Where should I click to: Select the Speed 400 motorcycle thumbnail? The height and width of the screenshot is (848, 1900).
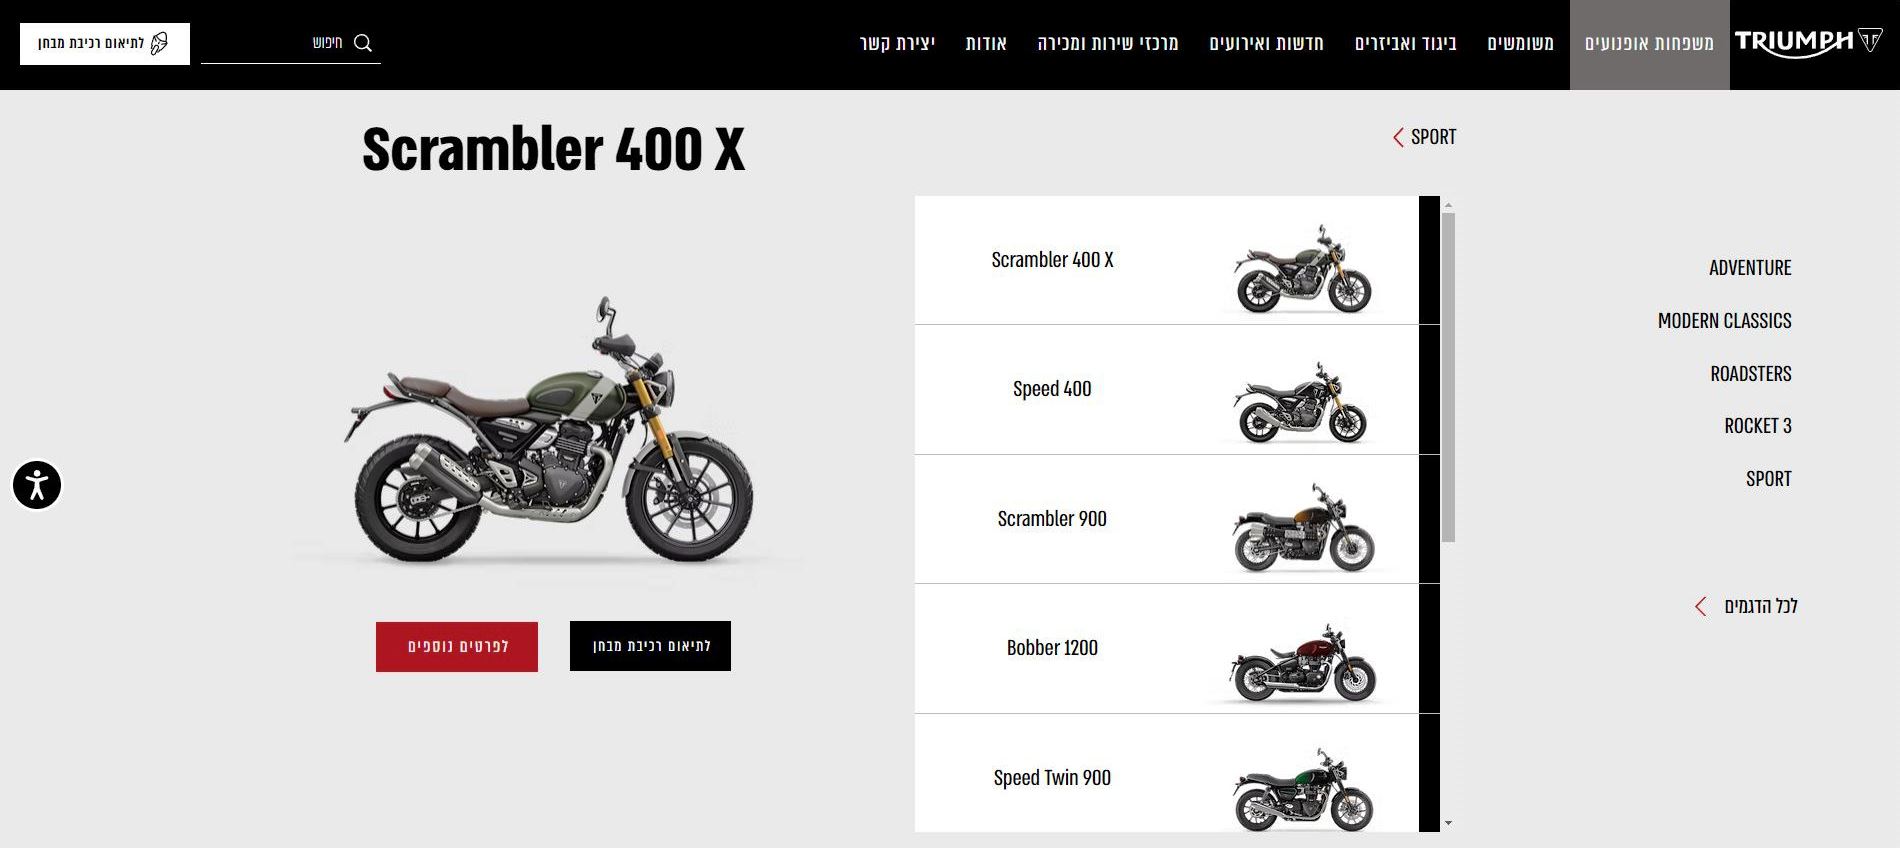coord(1300,402)
